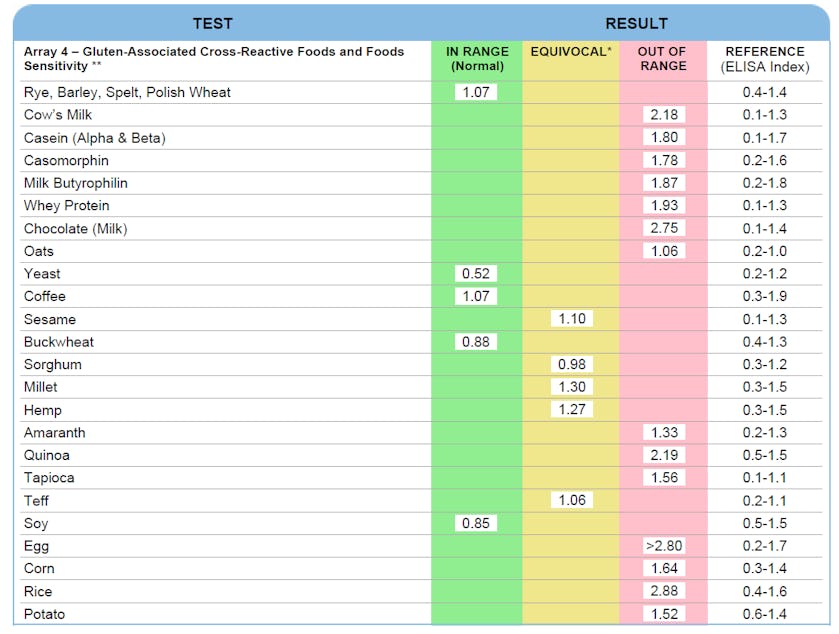Select the OUT OF RANGE header
Image resolution: width=839 pixels, height=634 pixels.
pos(662,59)
